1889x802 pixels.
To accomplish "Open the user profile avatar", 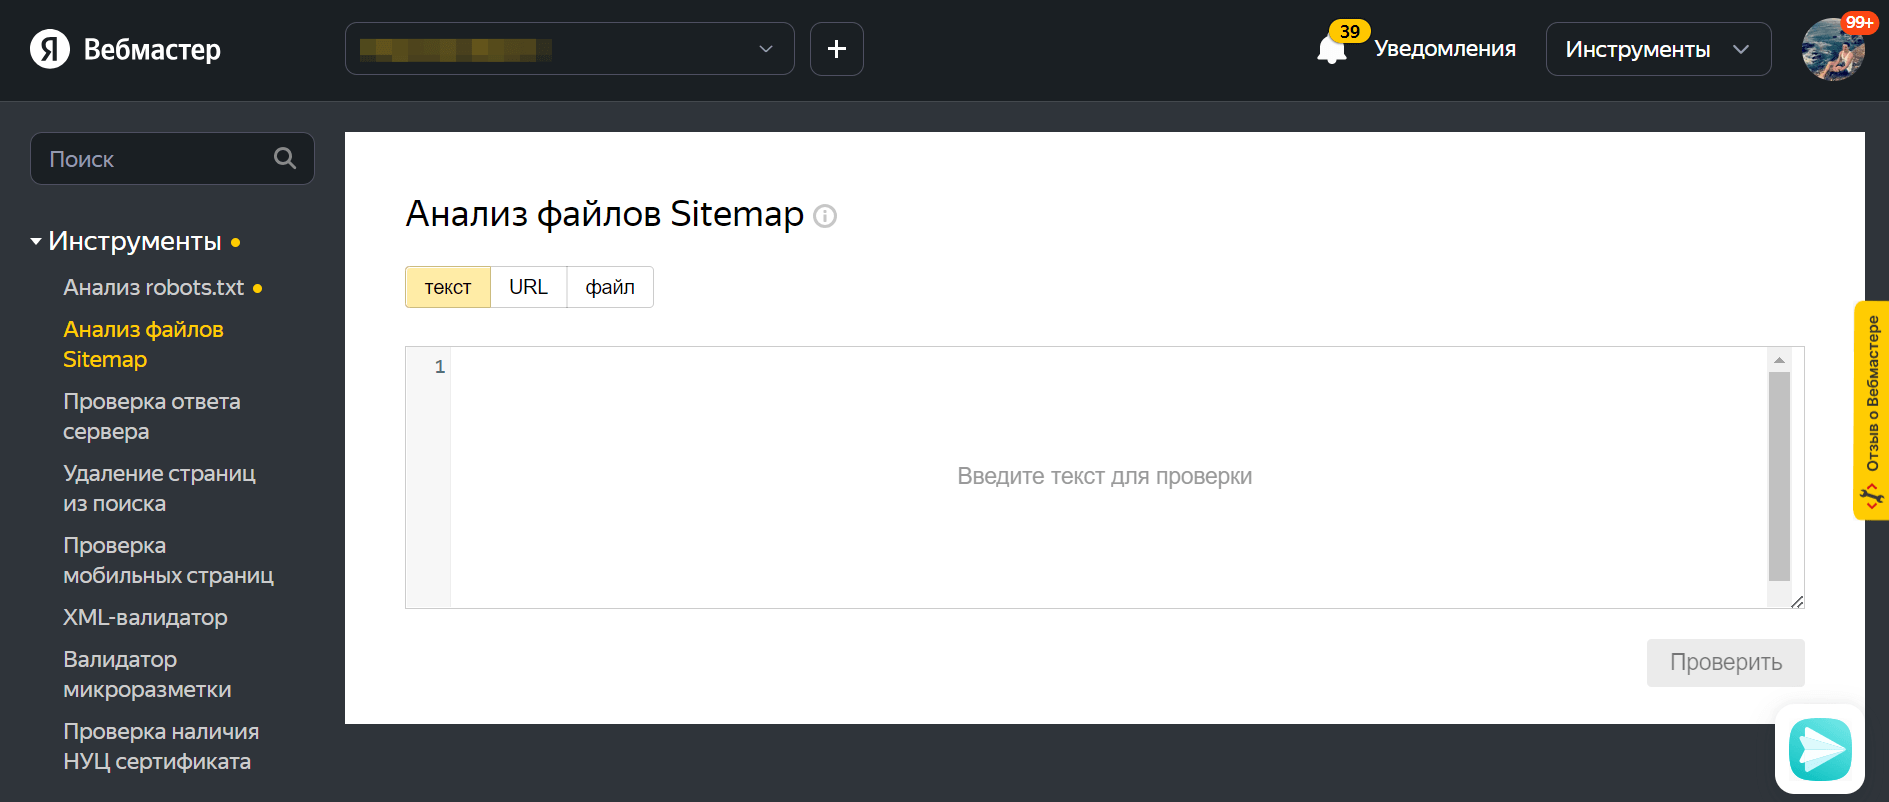I will 1832,50.
